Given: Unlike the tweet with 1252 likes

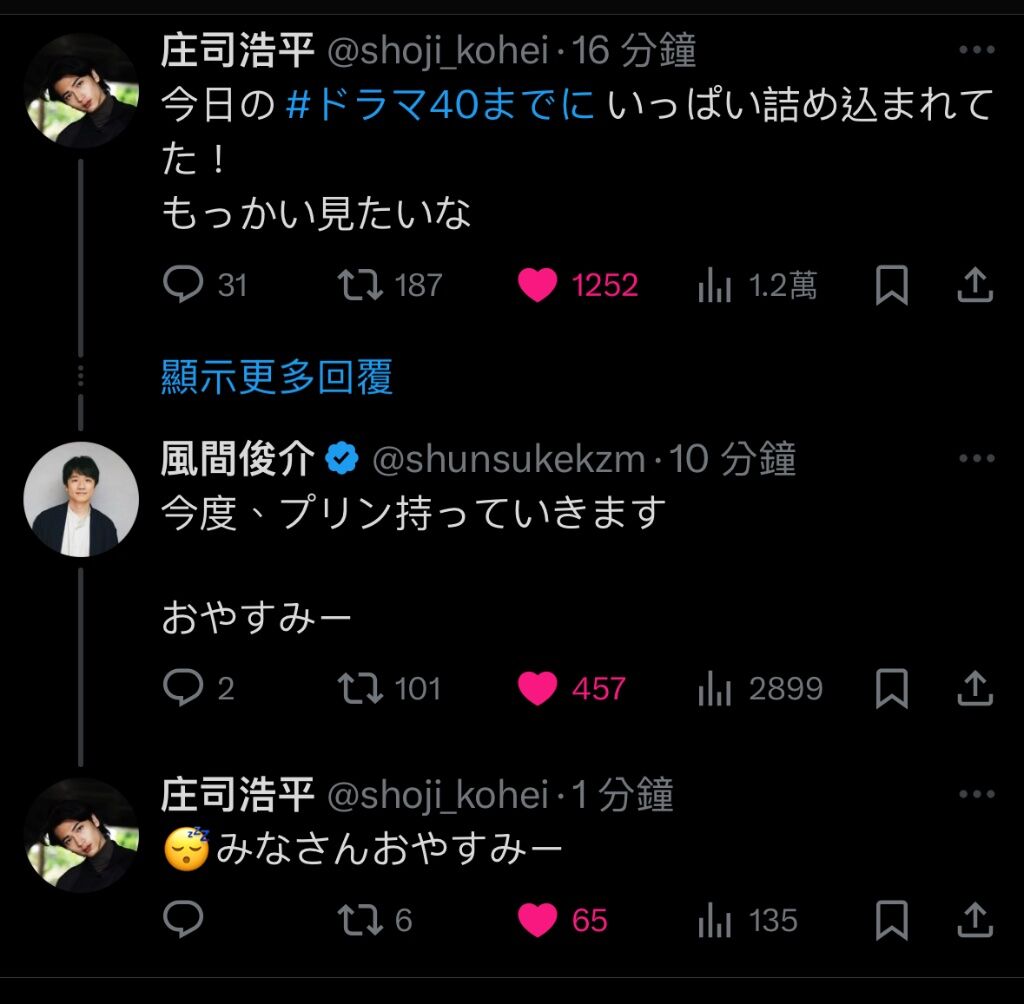Looking at the screenshot, I should point(538,286).
